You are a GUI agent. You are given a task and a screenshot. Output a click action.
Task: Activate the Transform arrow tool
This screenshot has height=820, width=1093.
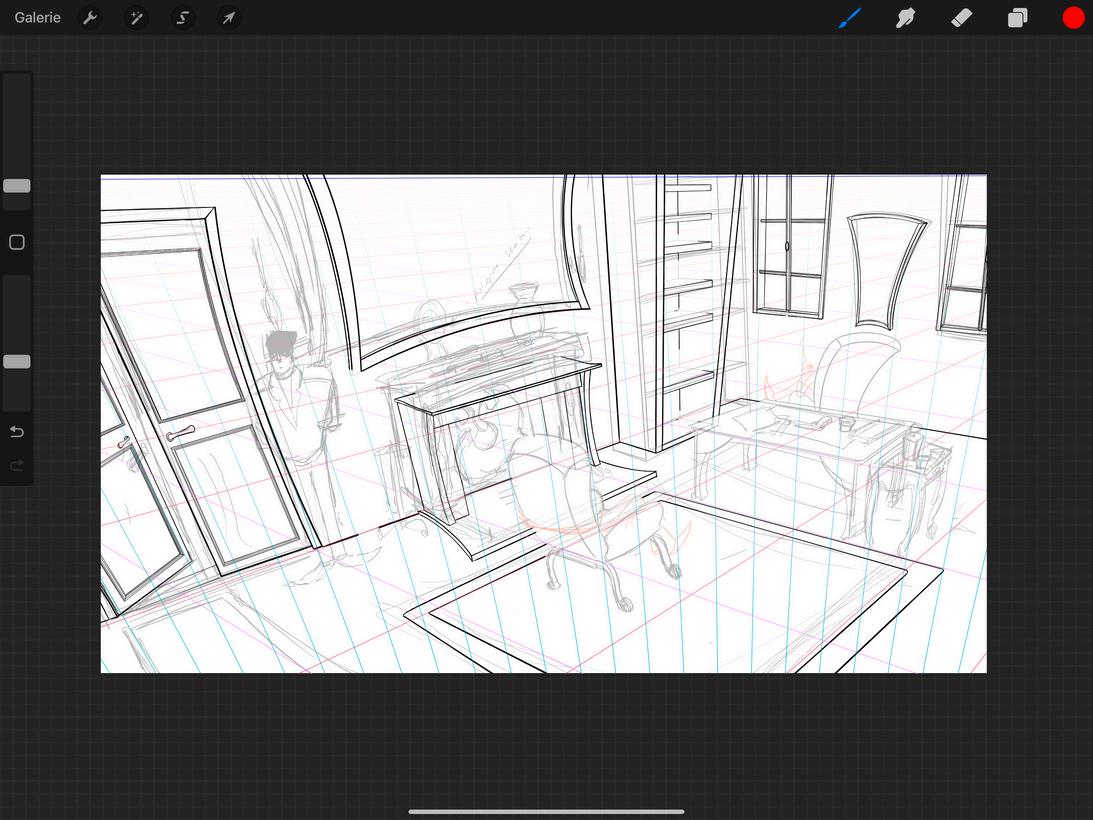[229, 17]
